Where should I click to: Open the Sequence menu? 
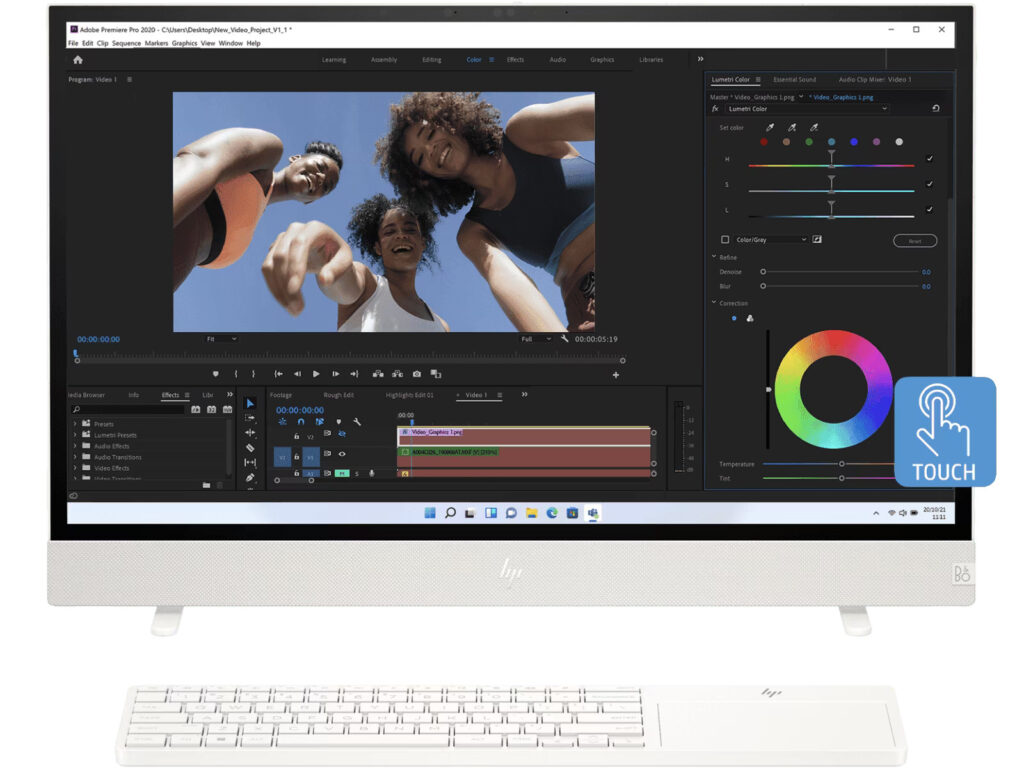pos(126,43)
